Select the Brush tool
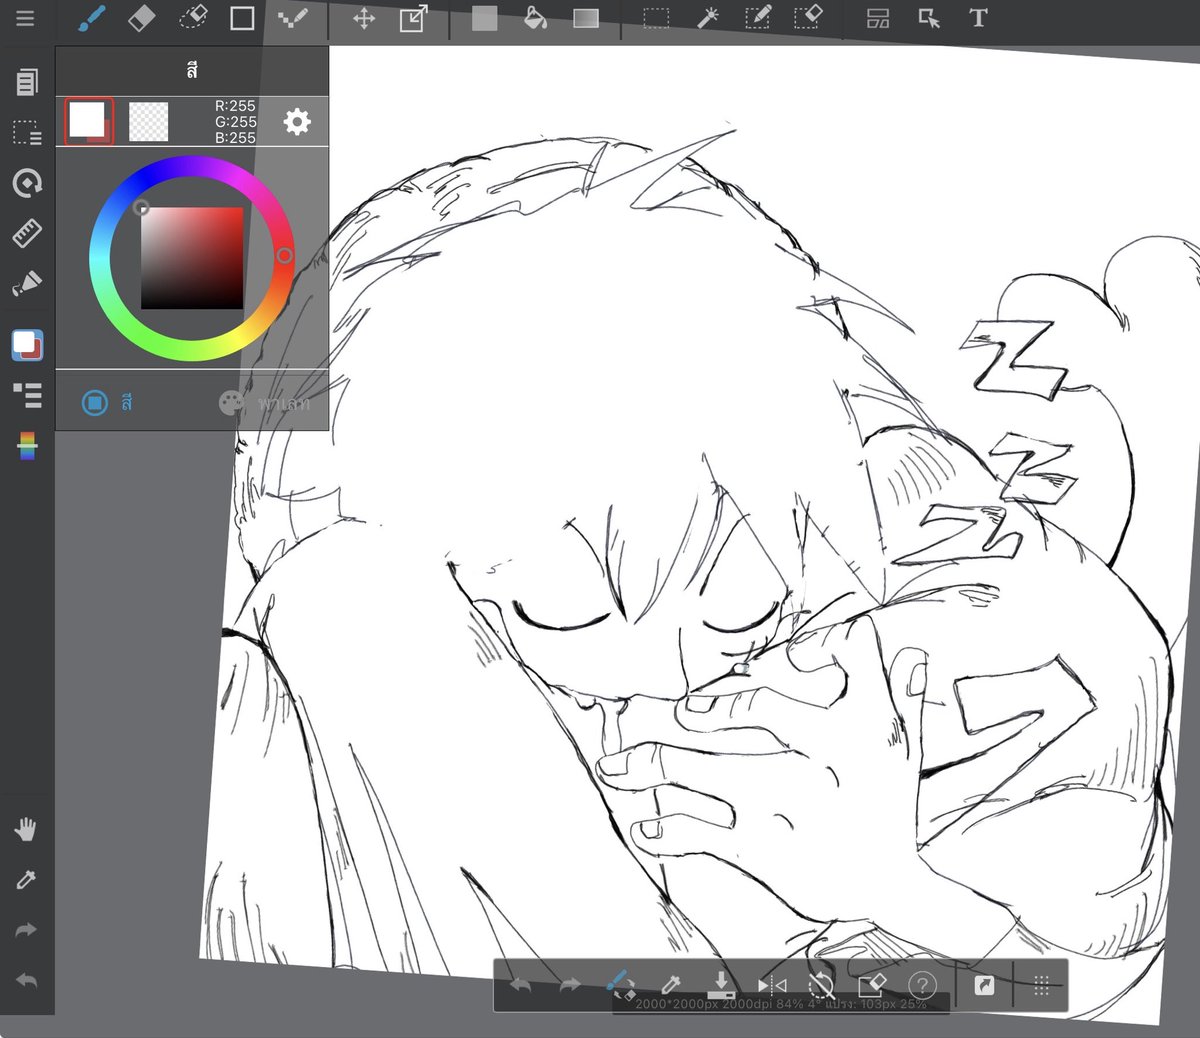 click(92, 18)
